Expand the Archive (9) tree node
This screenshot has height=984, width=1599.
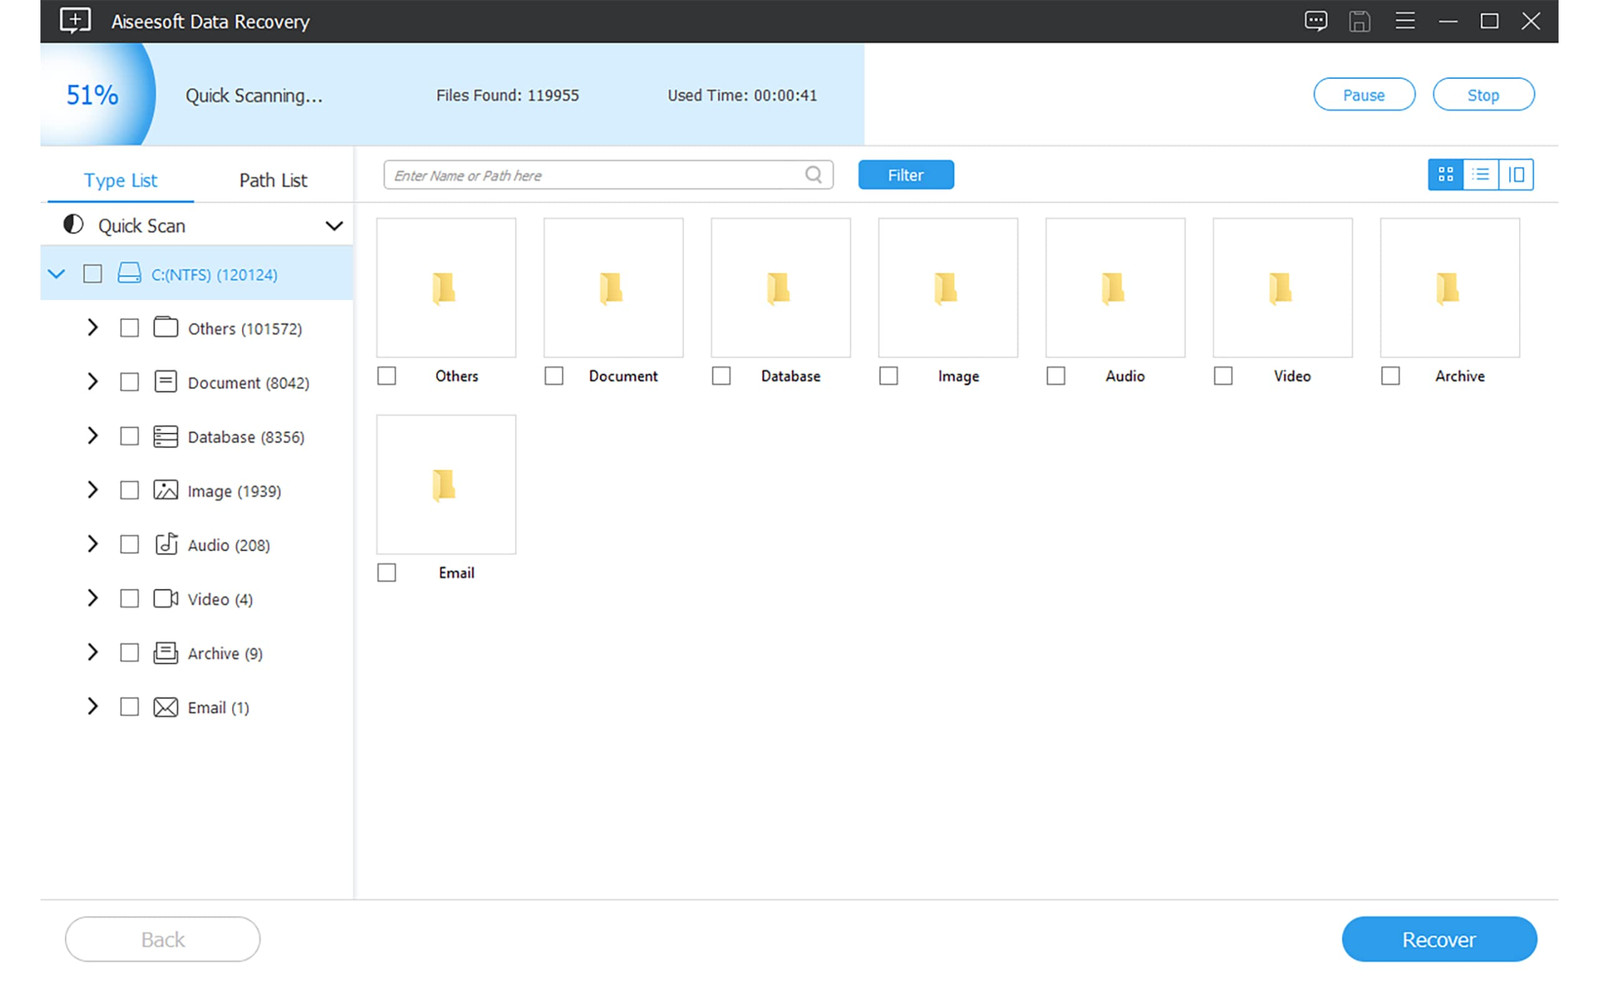click(x=93, y=651)
